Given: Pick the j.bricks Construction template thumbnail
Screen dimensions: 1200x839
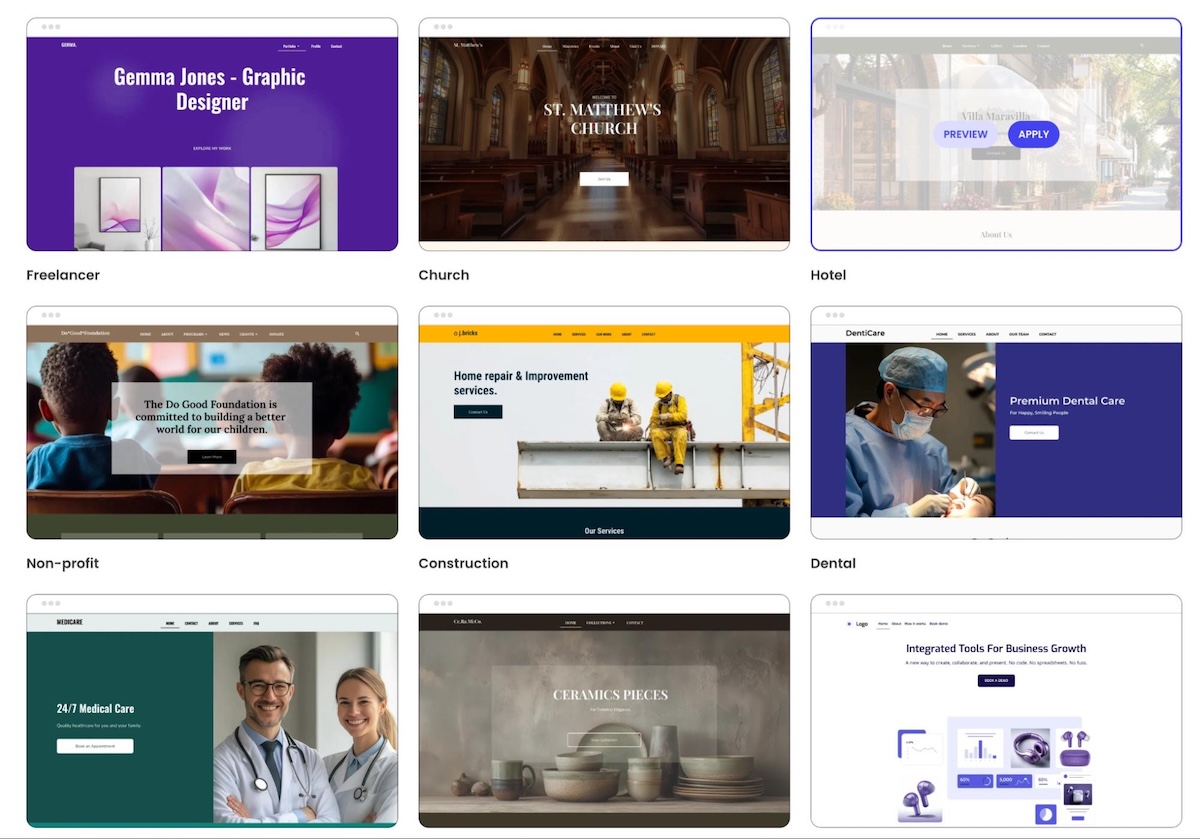Looking at the screenshot, I should click(x=604, y=422).
